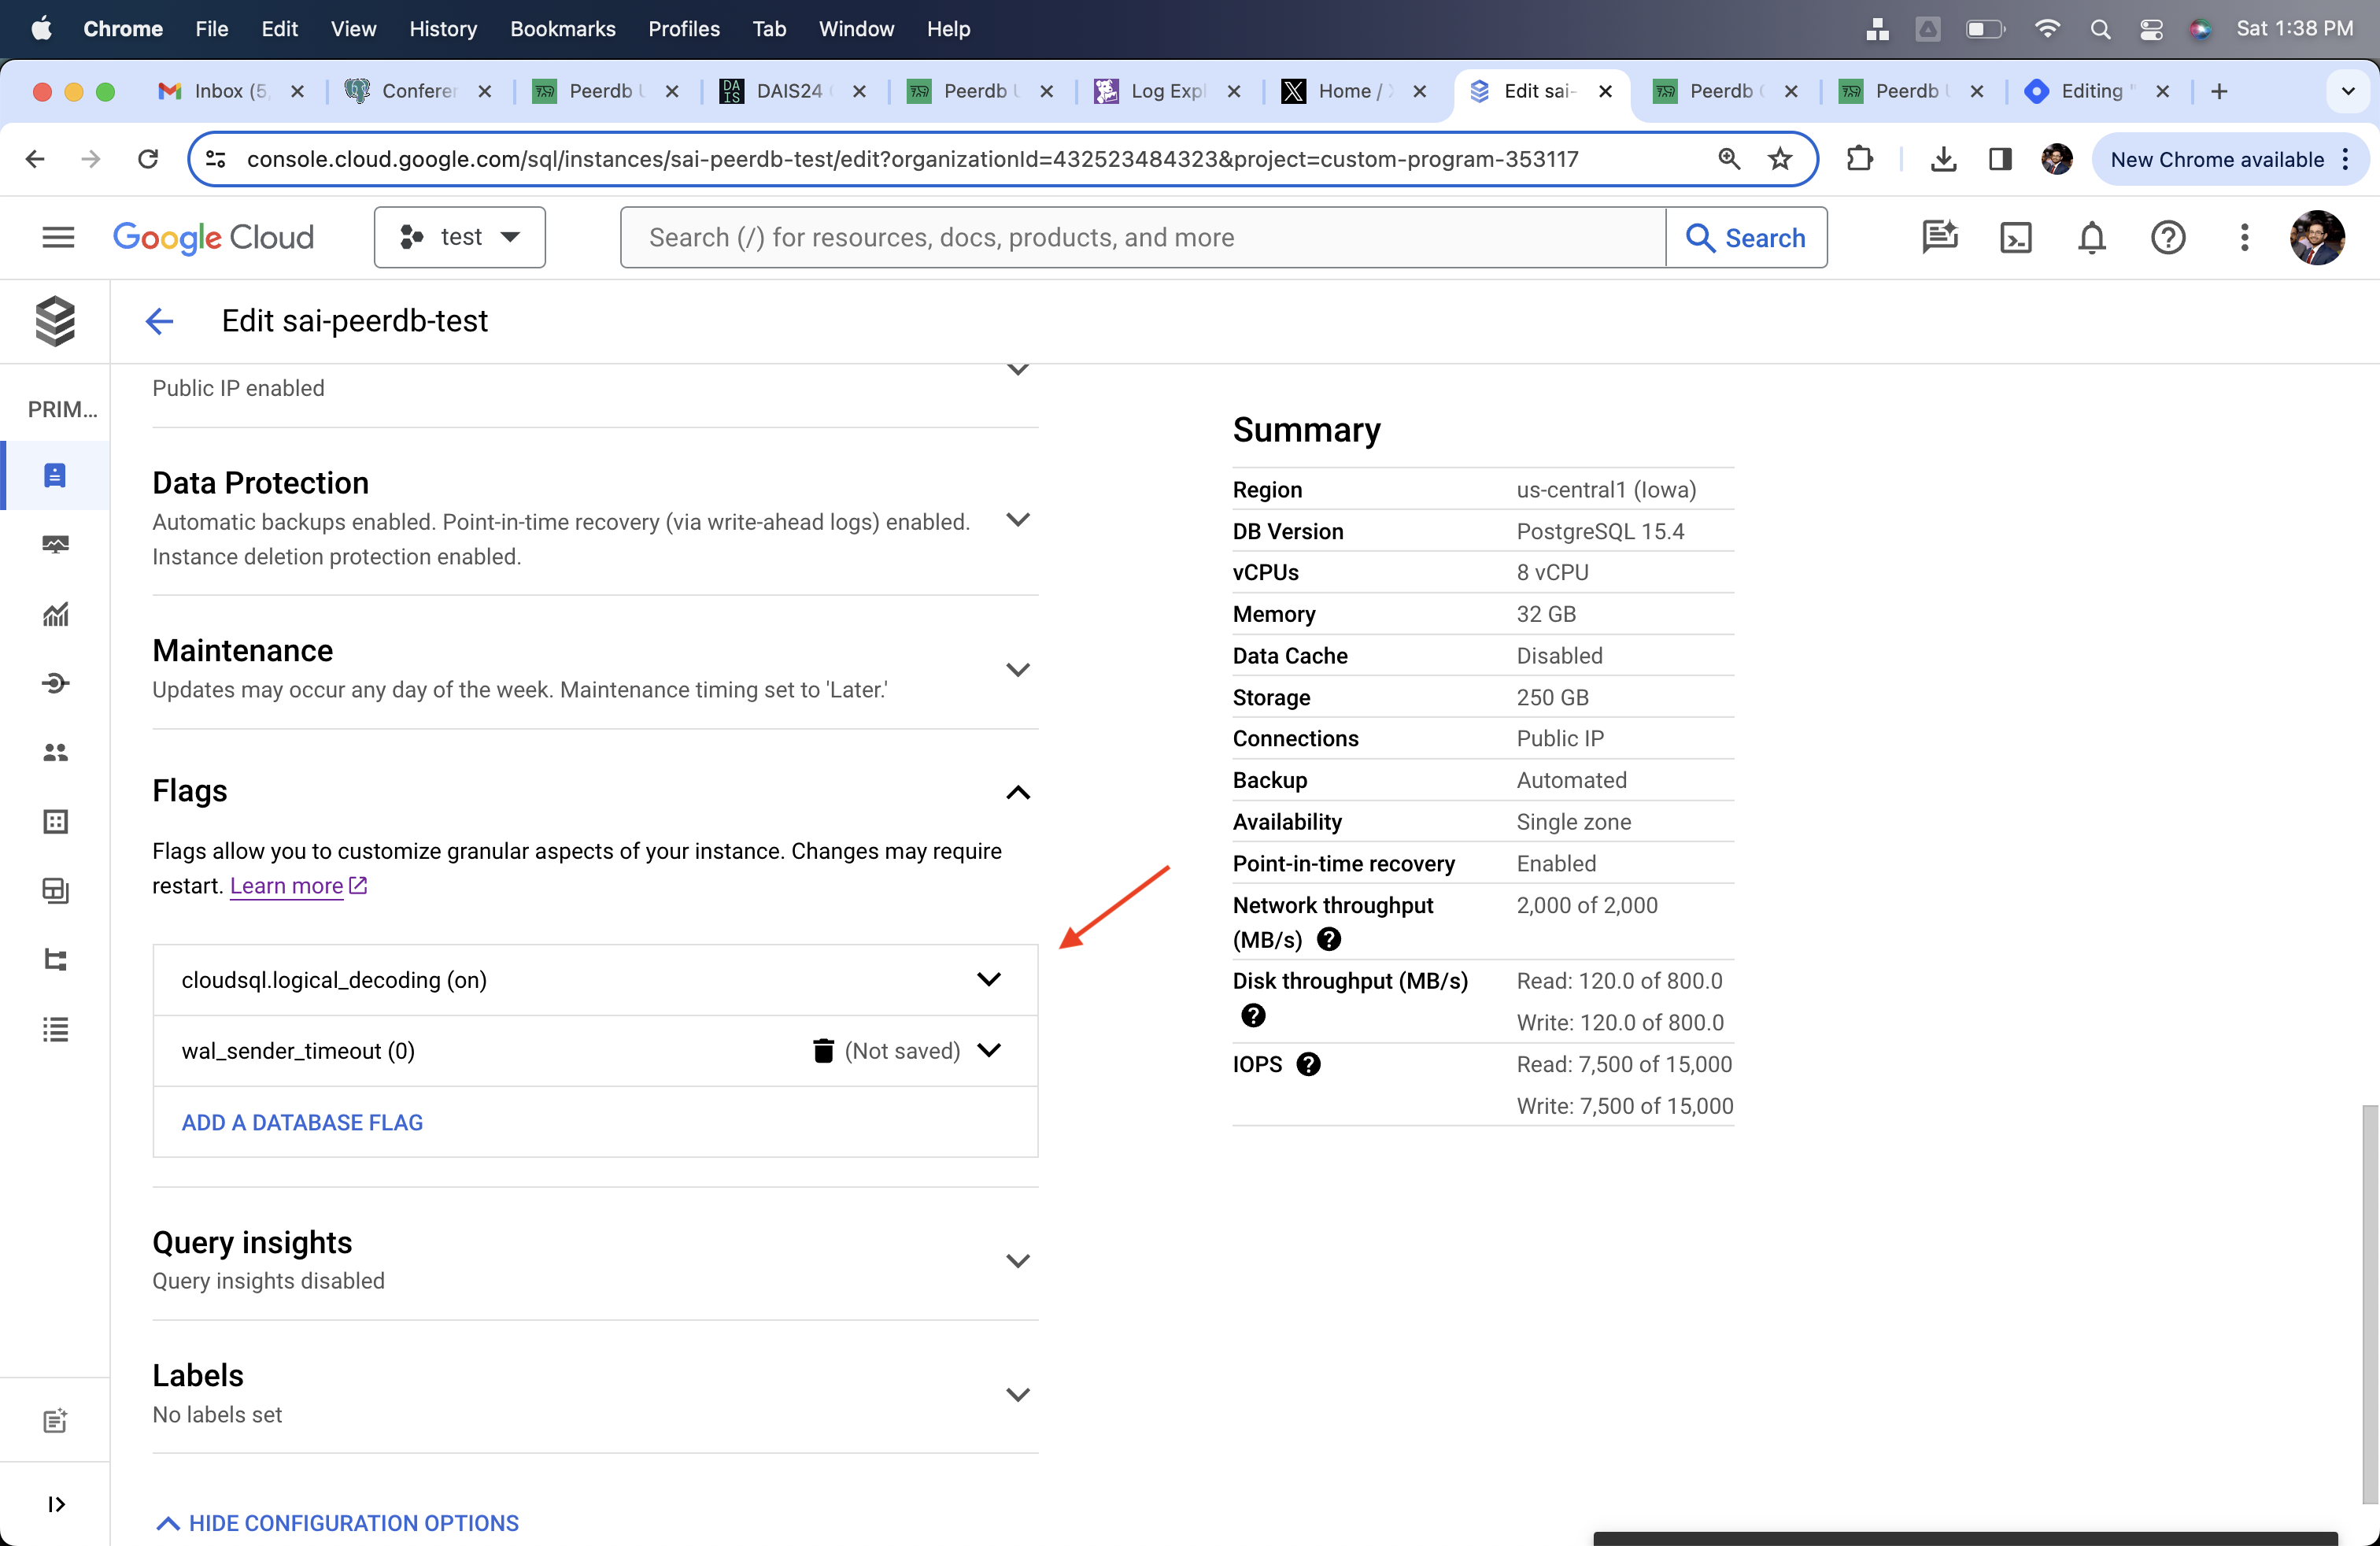Click the Google Cloud home icon
Screen dimensions: 2380x1546
[213, 238]
